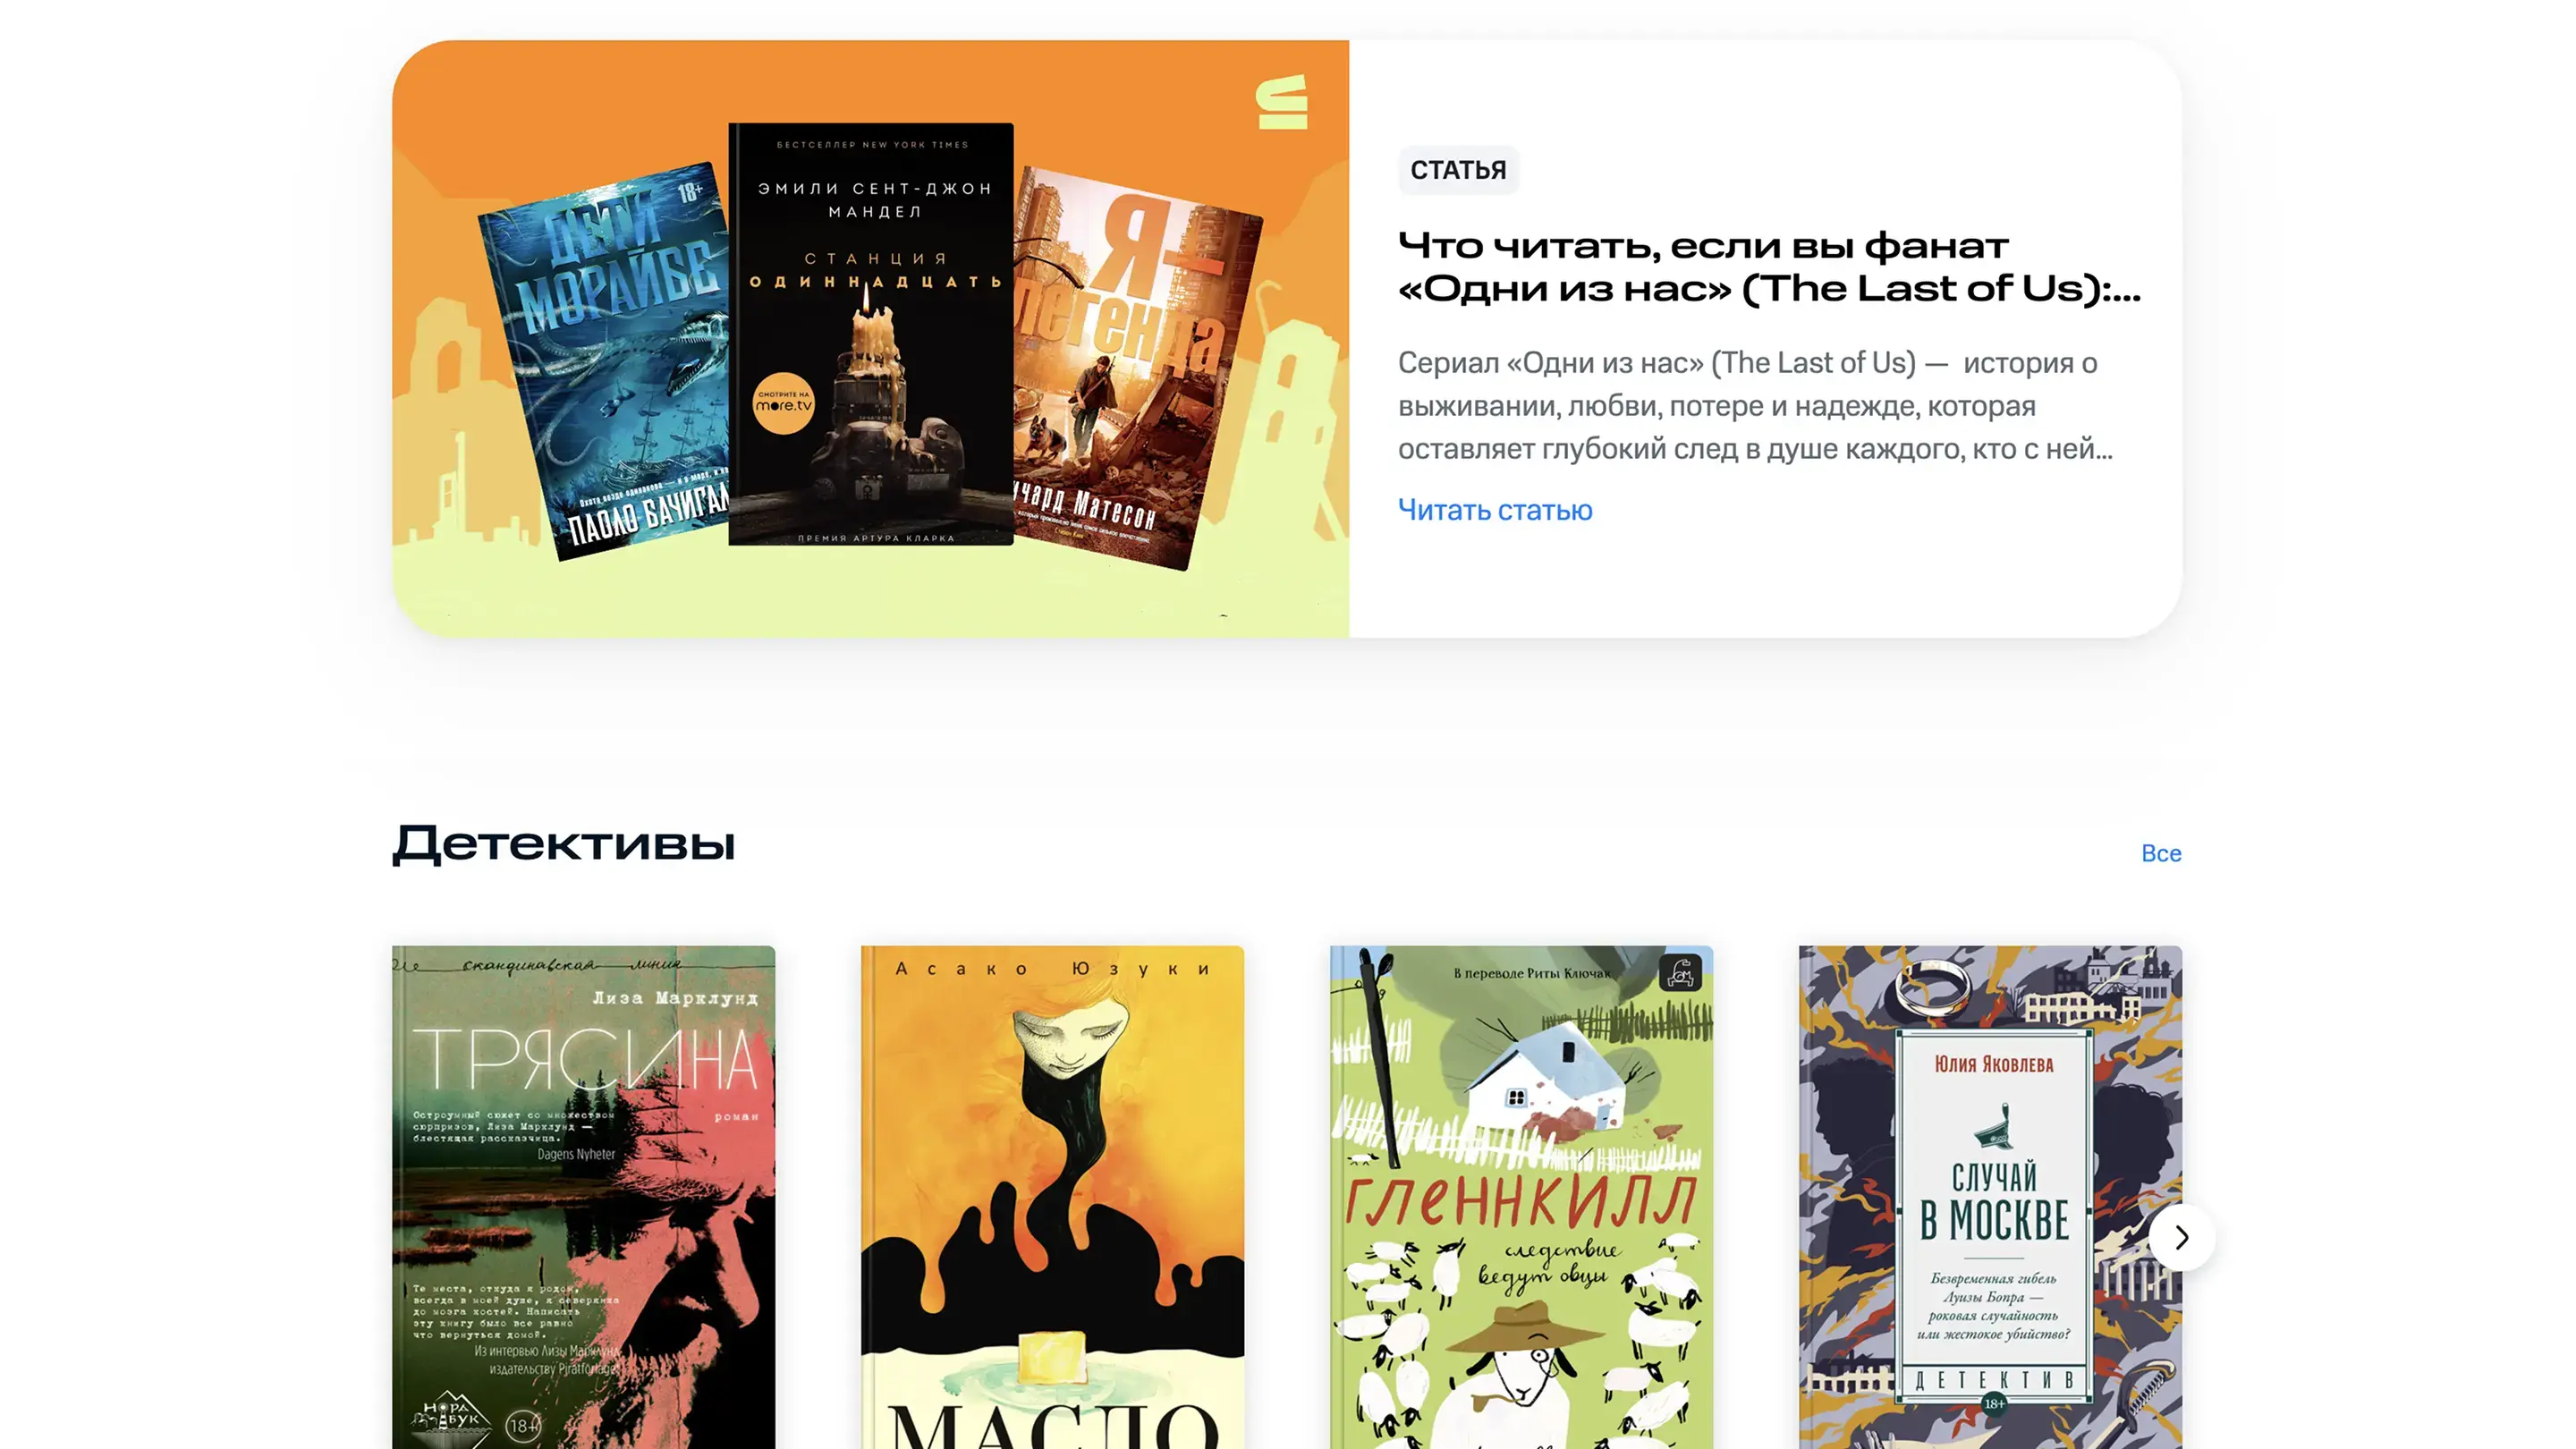Click the Станция Одиннадцать cover in banner
2576x1449 pixels.
tap(871, 334)
